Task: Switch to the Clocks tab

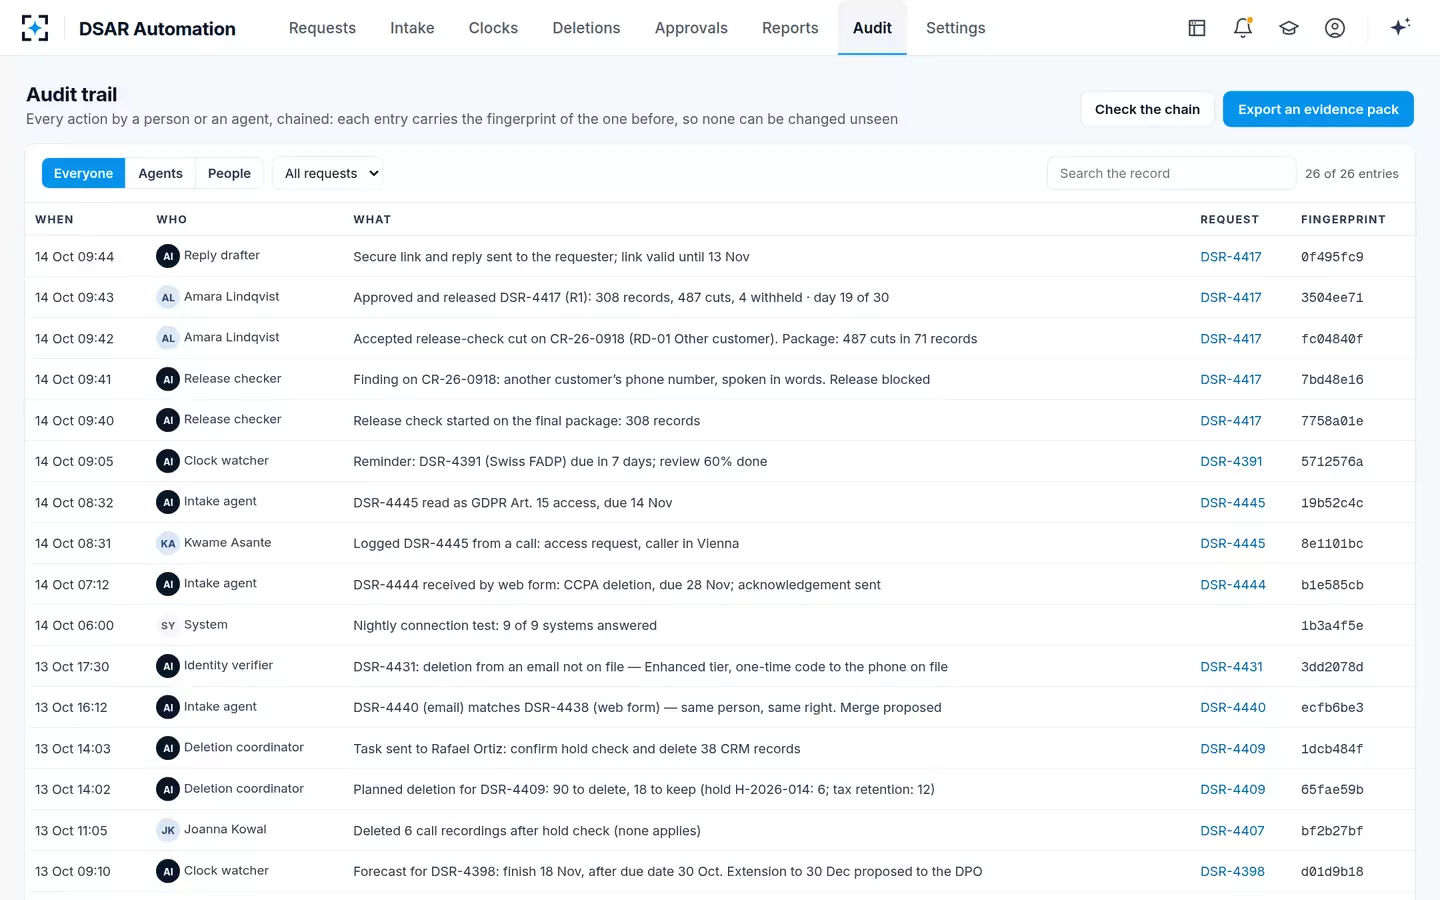Action: click(493, 28)
